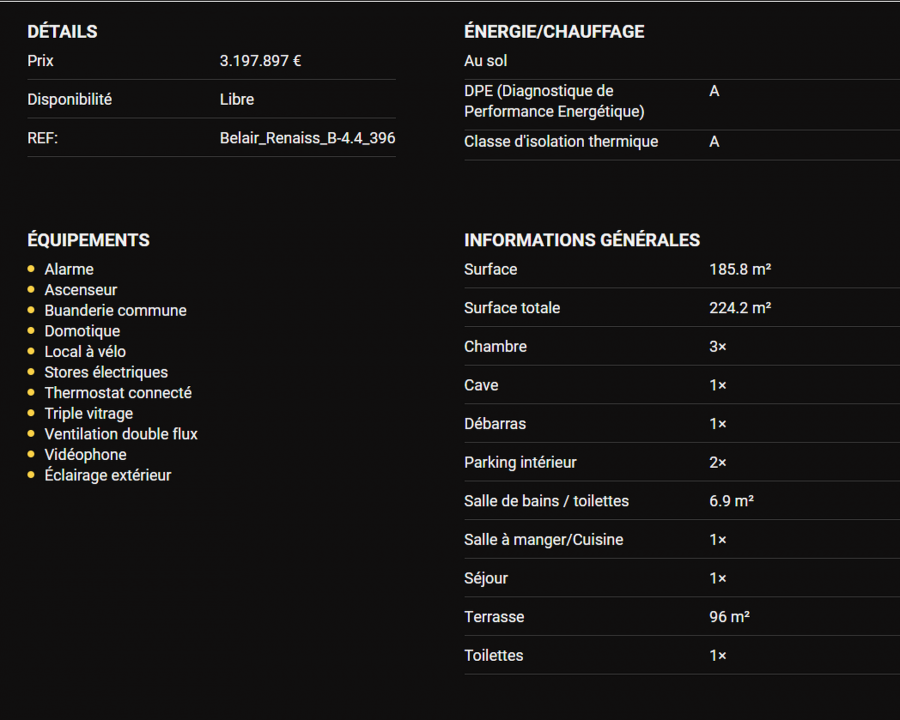Click the Alarme equipment item
This screenshot has width=900, height=720.
(x=69, y=269)
